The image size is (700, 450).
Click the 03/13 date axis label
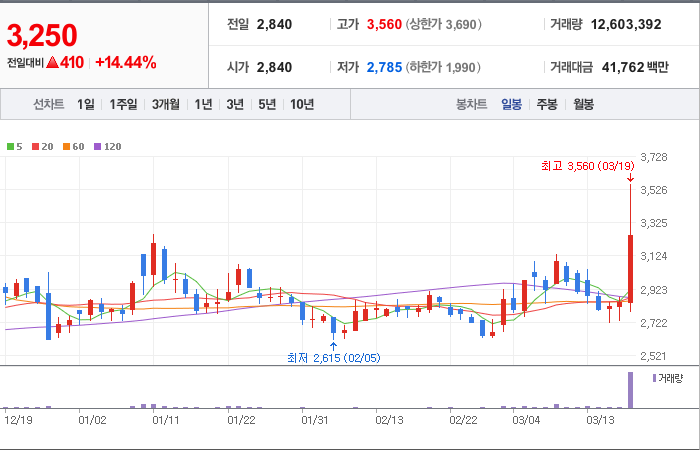600,421
